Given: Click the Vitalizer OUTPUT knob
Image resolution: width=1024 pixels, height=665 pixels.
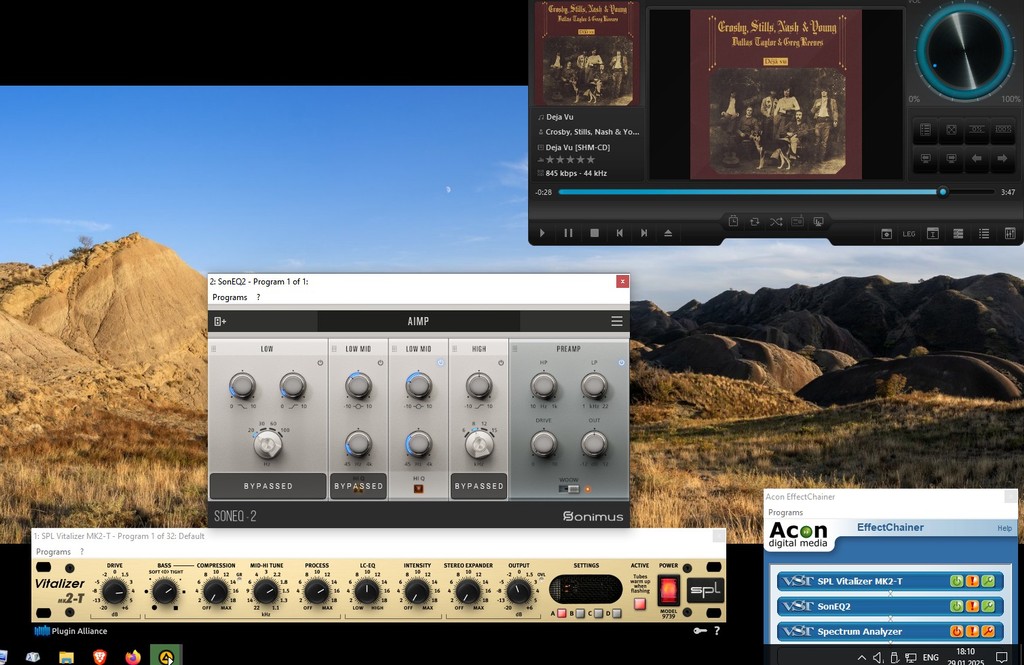Looking at the screenshot, I should click(519, 592).
